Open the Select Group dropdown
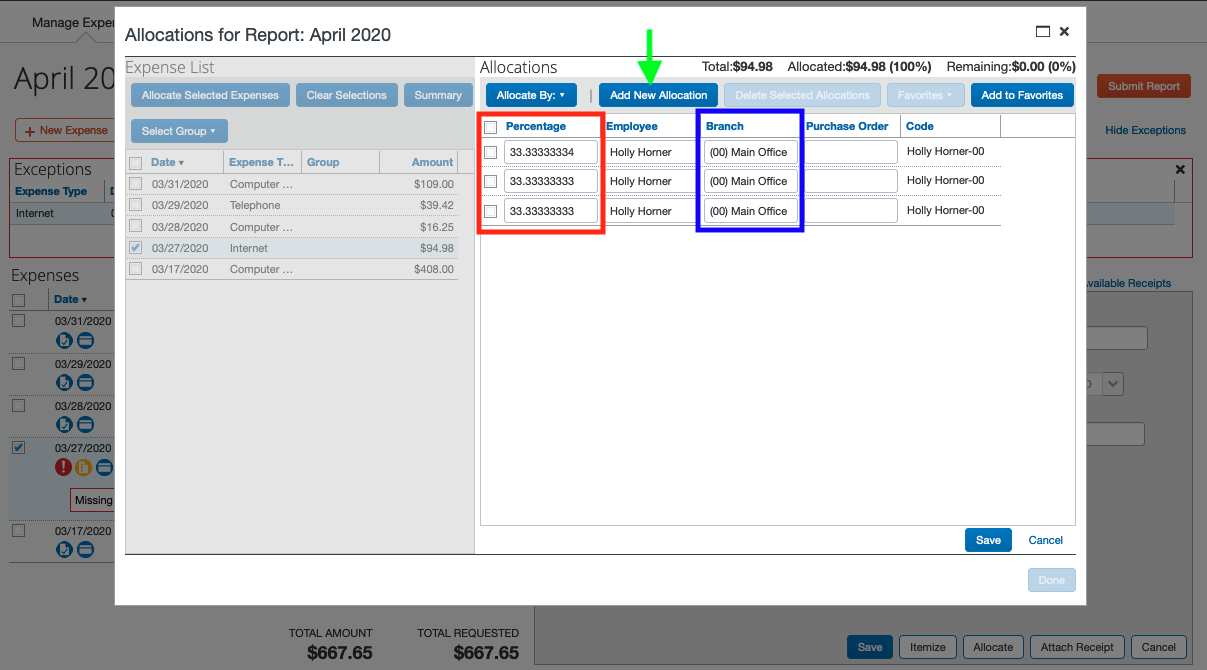Image resolution: width=1207 pixels, height=670 pixels. pos(179,131)
